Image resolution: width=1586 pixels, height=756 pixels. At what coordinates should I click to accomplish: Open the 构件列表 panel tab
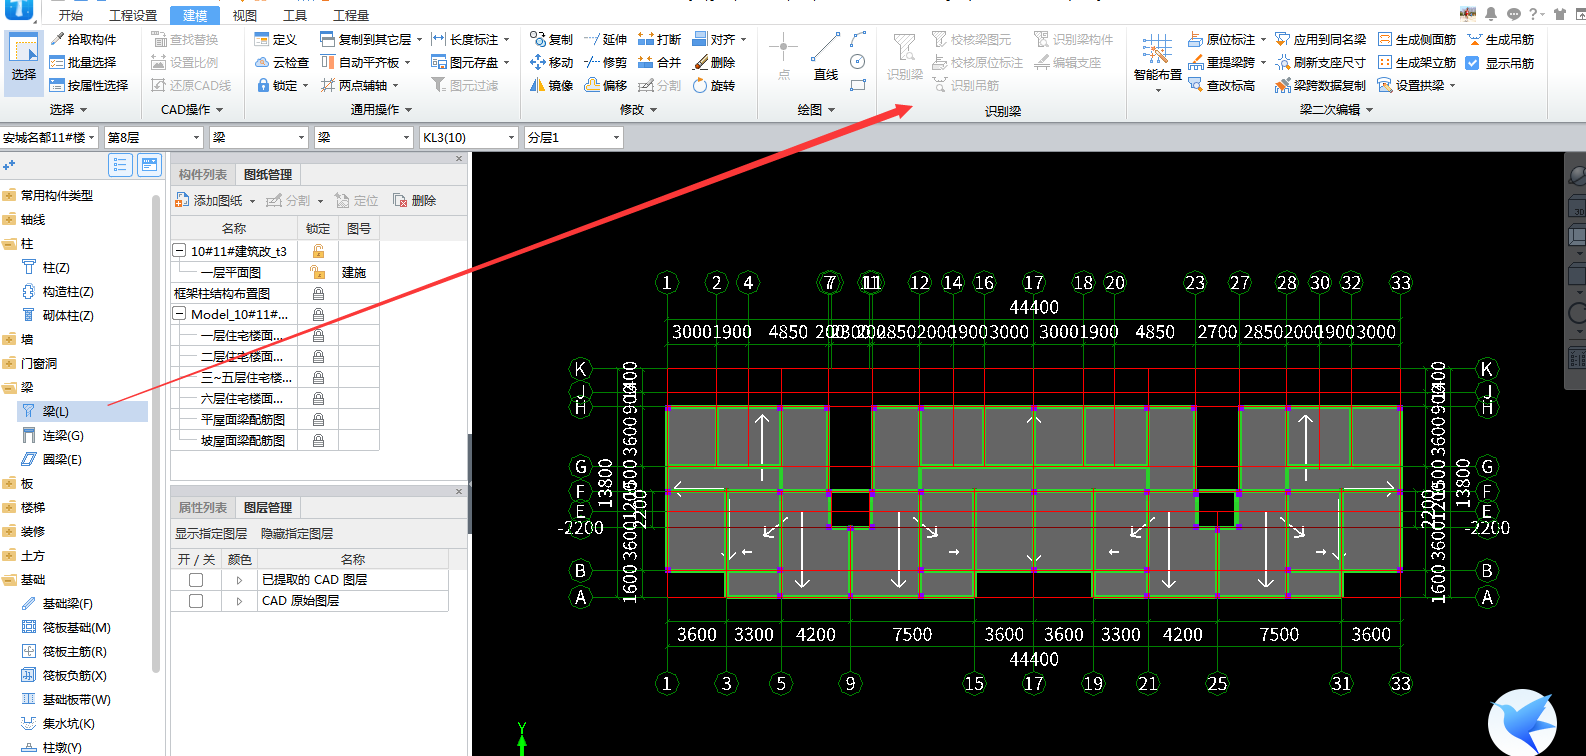tap(203, 174)
